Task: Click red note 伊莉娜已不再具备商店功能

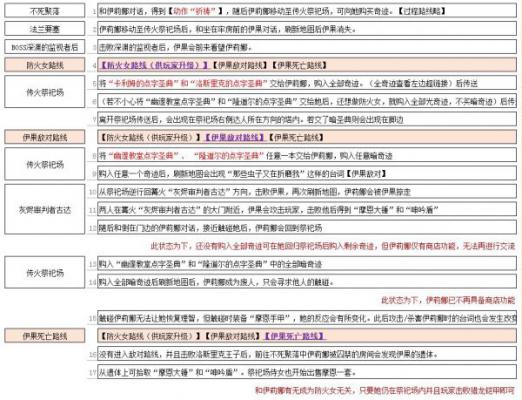Action: coord(448,300)
